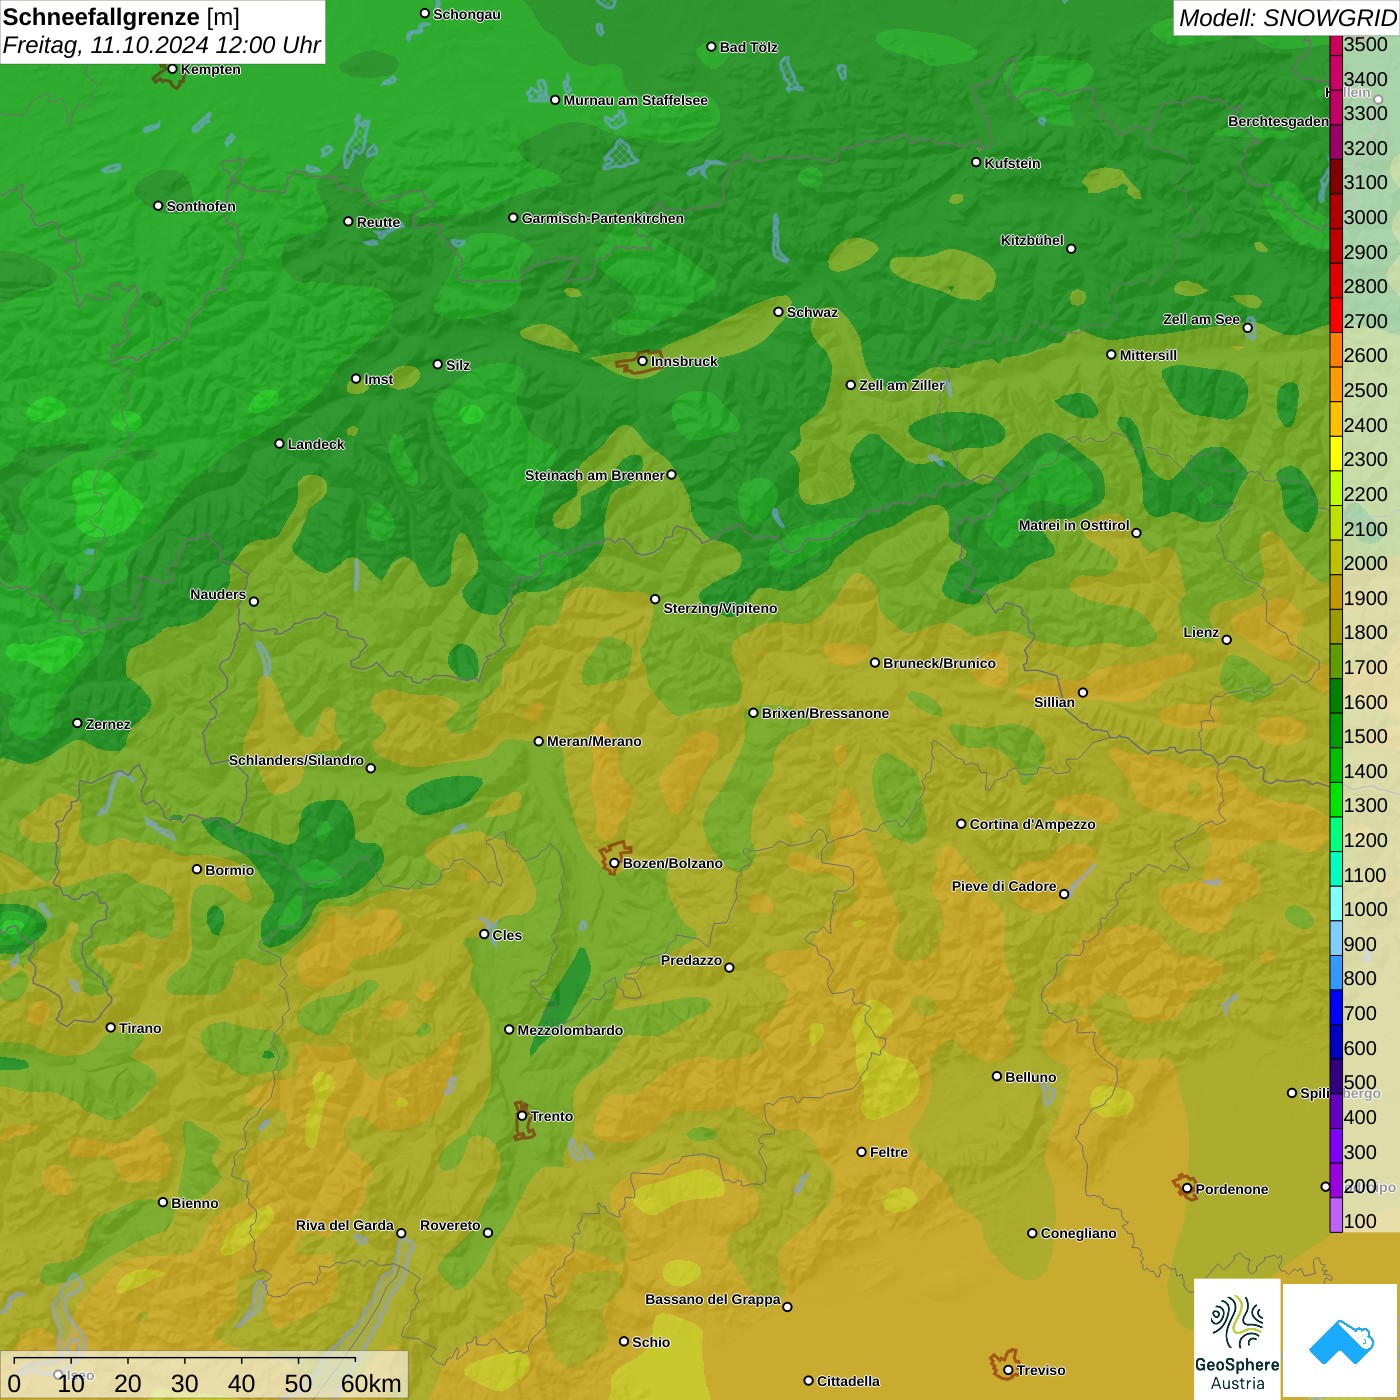Click the Rovereto label
Screen dimensions: 1400x1400
tap(451, 1225)
